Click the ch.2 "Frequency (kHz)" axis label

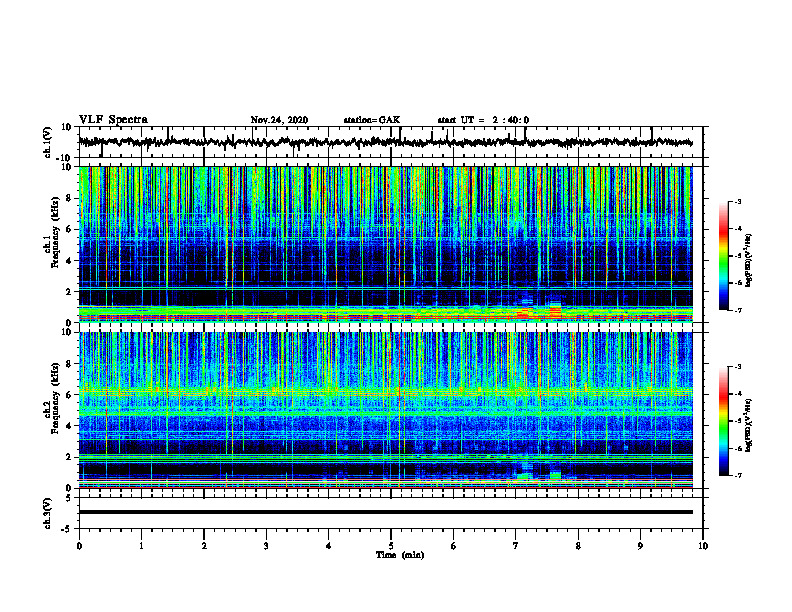(55, 398)
